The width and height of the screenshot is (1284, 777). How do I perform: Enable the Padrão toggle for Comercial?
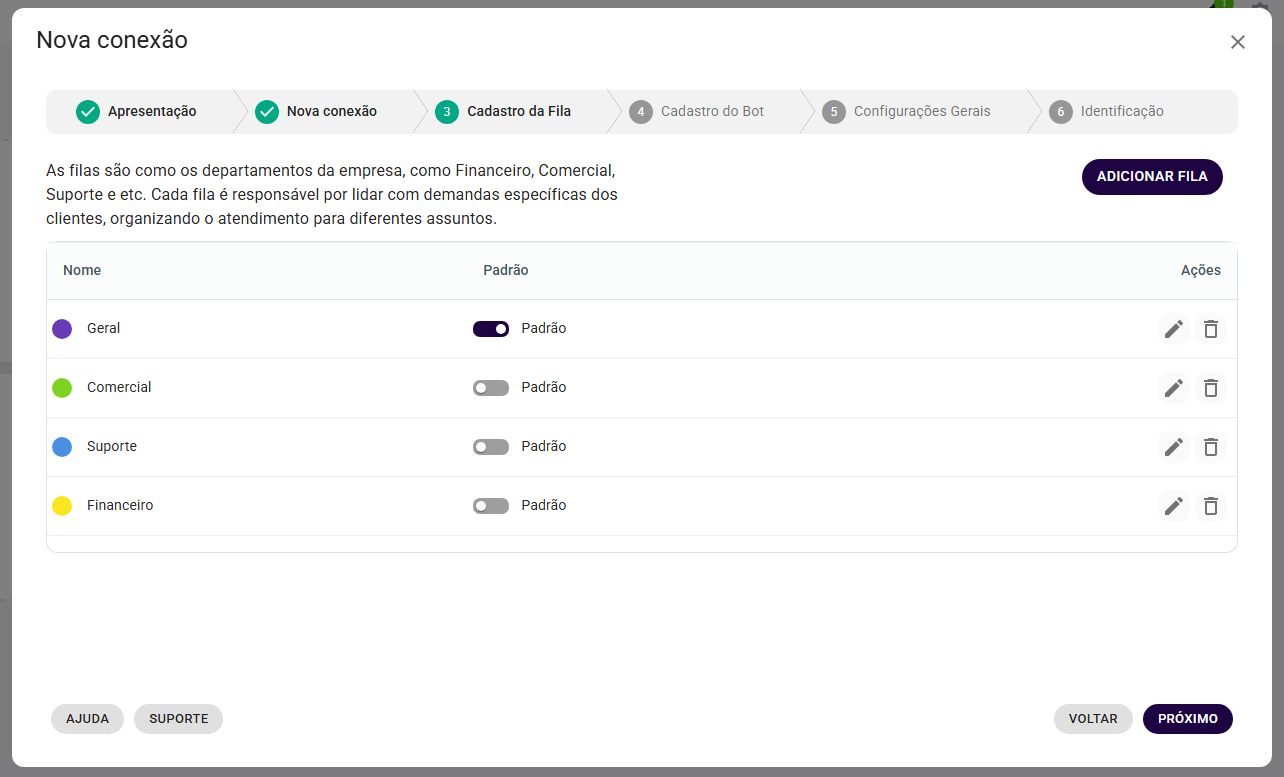tap(491, 388)
